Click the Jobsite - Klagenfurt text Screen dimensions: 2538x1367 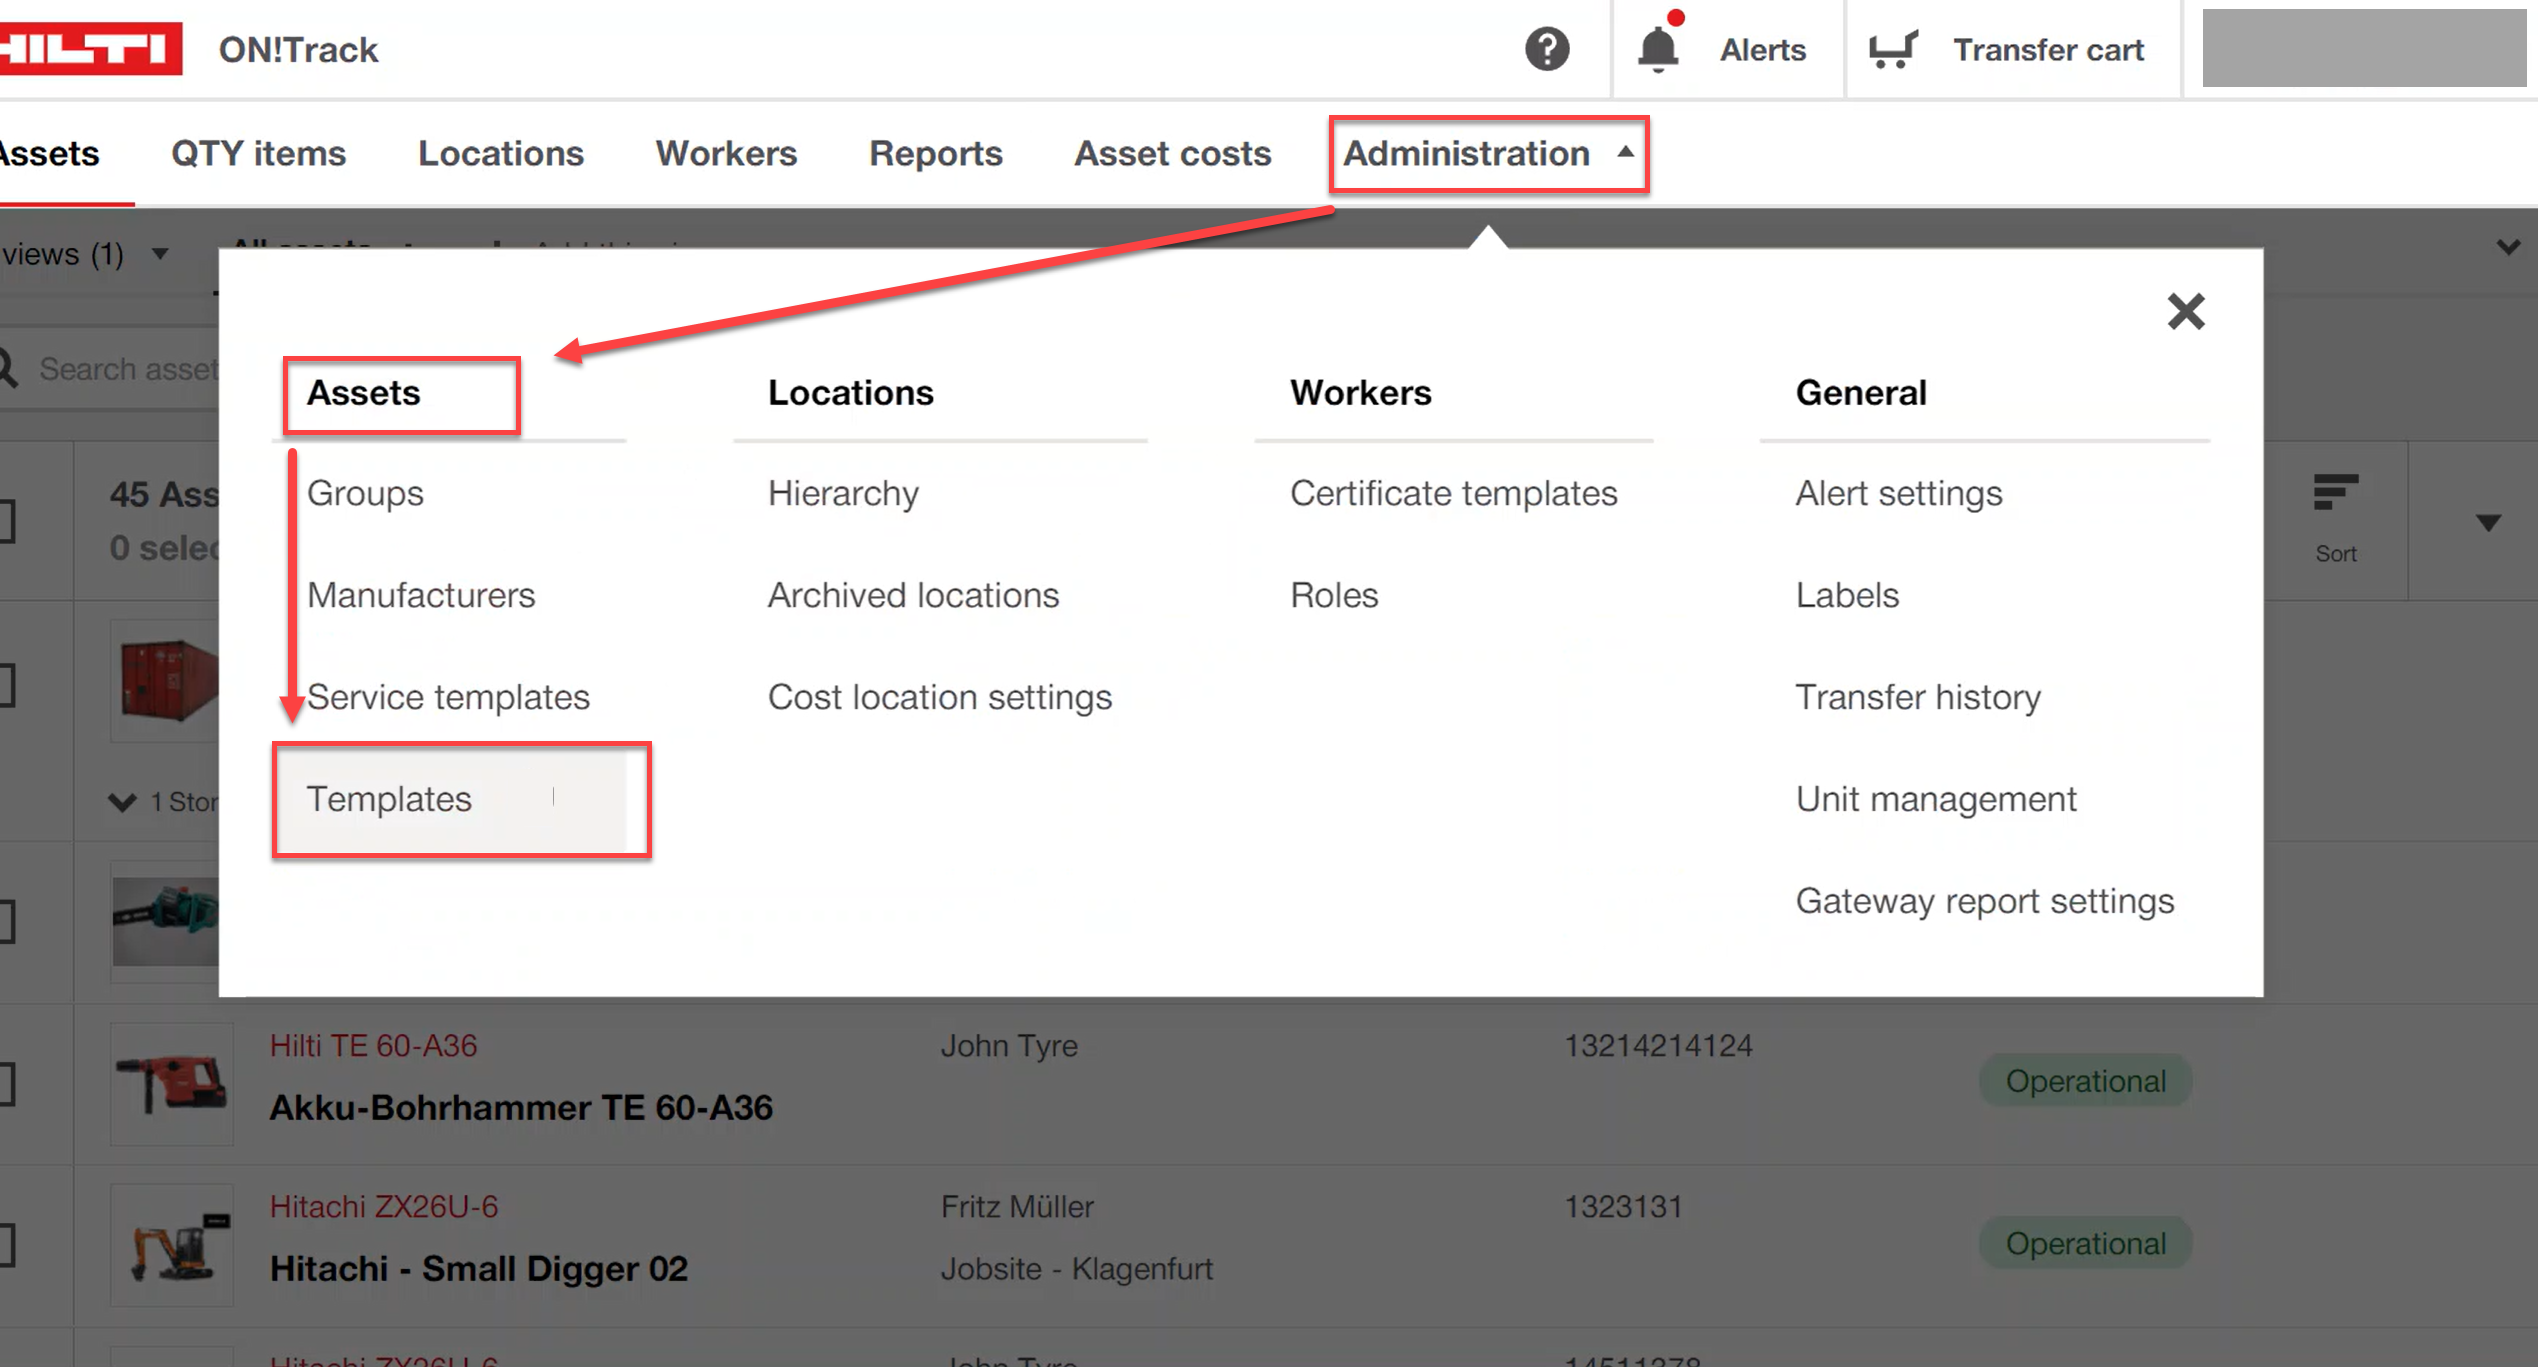[x=1076, y=1268]
